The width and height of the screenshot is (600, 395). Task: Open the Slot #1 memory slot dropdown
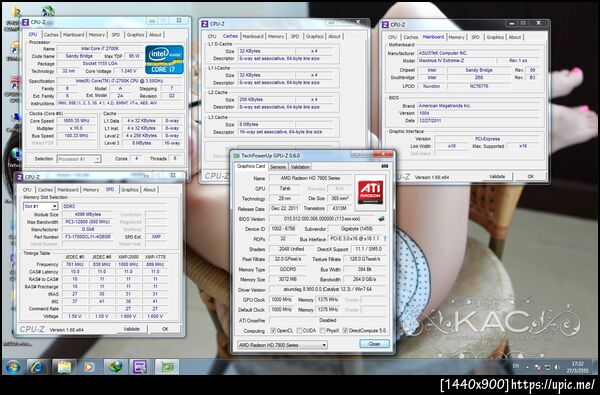(x=41, y=206)
